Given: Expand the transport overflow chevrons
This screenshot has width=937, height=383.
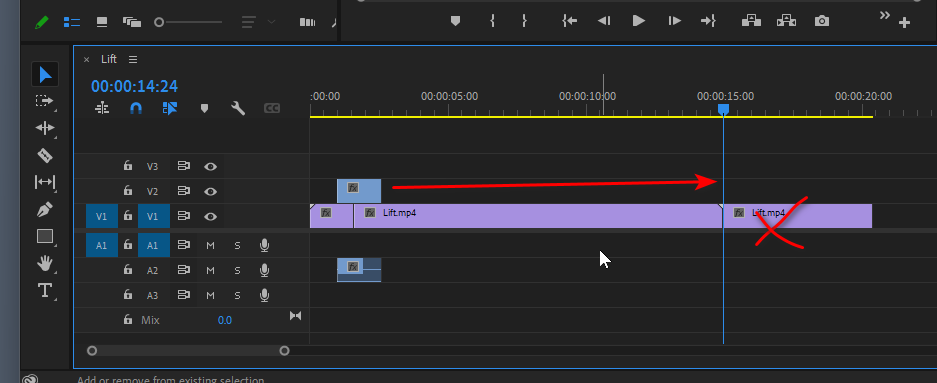Looking at the screenshot, I should 885,16.
